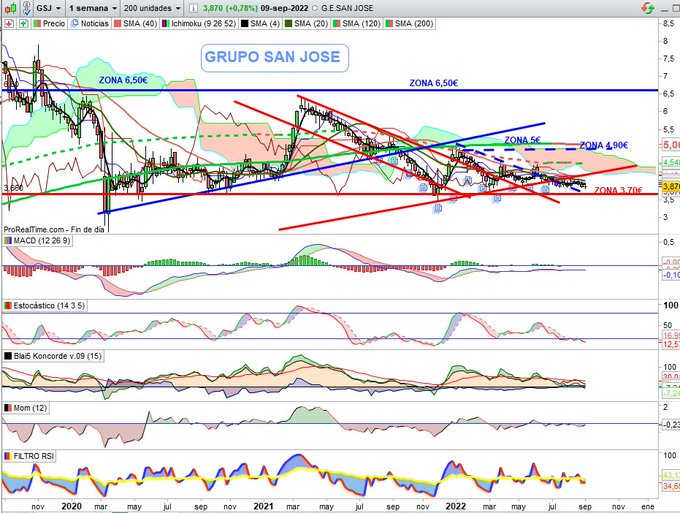Minimize the chart window
680x513 pixels.
click(665, 9)
